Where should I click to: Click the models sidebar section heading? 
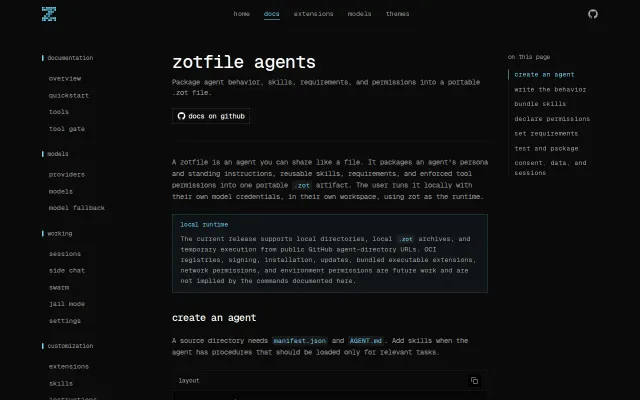pos(58,154)
